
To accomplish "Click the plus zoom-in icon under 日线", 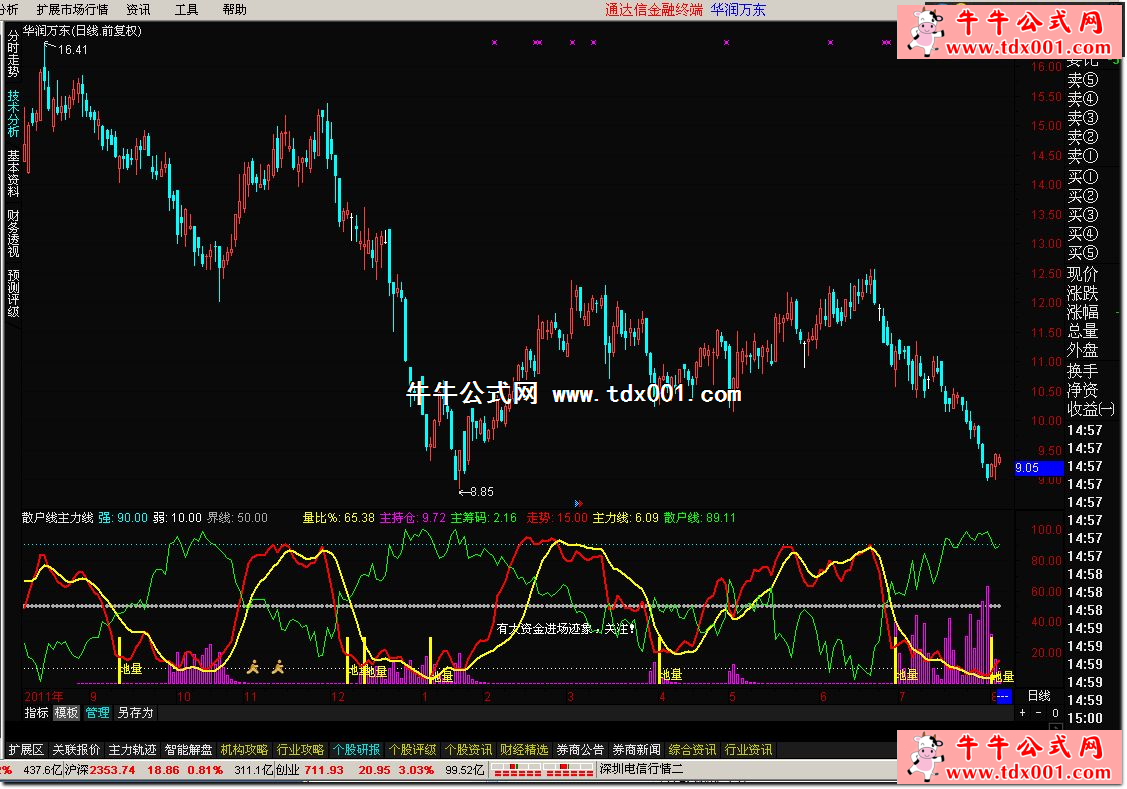I will (1023, 713).
